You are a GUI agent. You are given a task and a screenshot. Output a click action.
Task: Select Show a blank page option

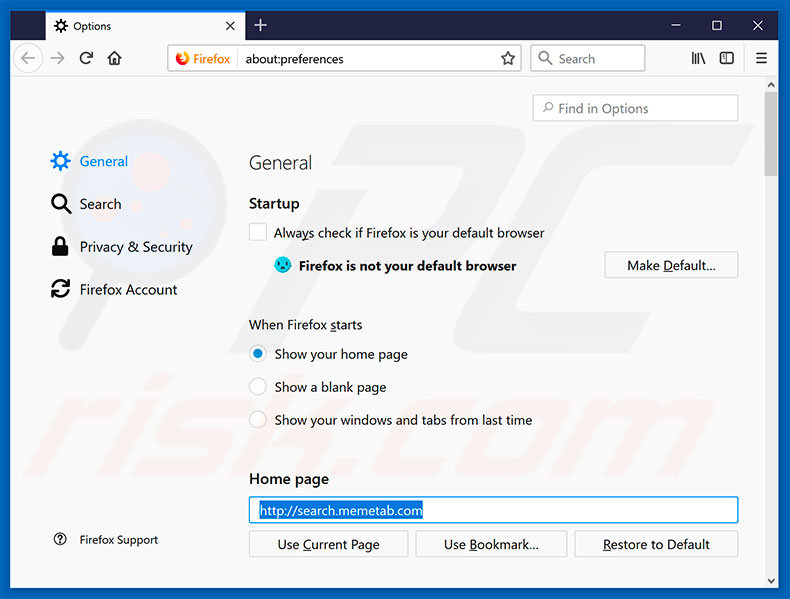click(258, 387)
